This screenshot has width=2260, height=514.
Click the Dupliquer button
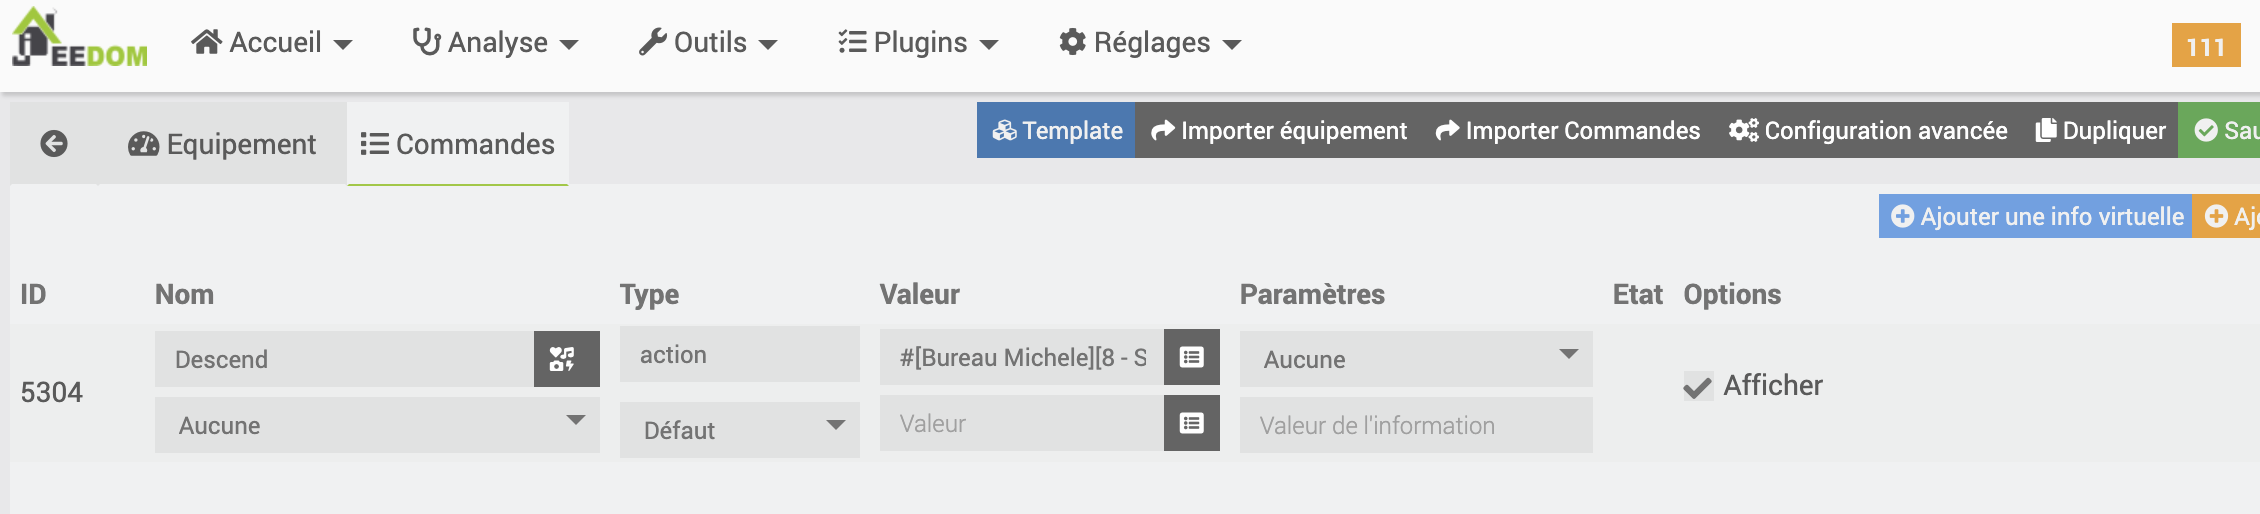click(x=2100, y=130)
